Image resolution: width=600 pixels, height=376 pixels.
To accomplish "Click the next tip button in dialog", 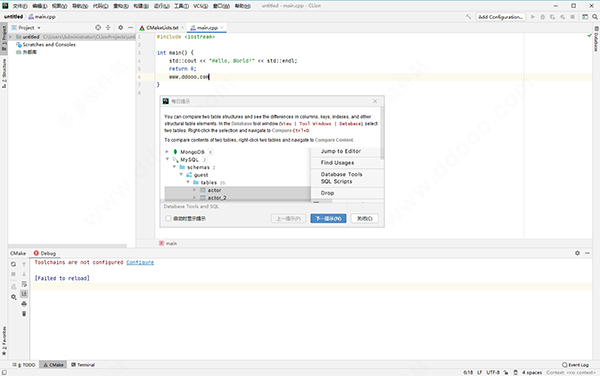I will coord(328,218).
